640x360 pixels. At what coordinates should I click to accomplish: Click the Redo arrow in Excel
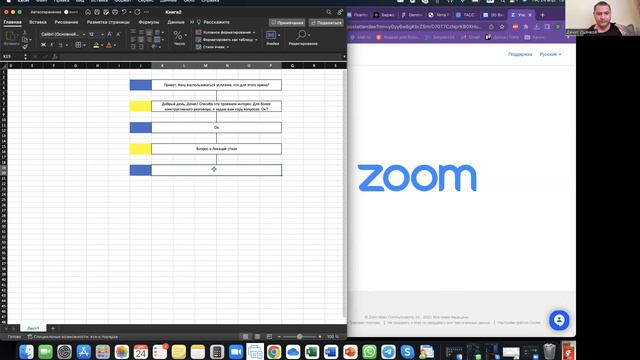(138, 12)
